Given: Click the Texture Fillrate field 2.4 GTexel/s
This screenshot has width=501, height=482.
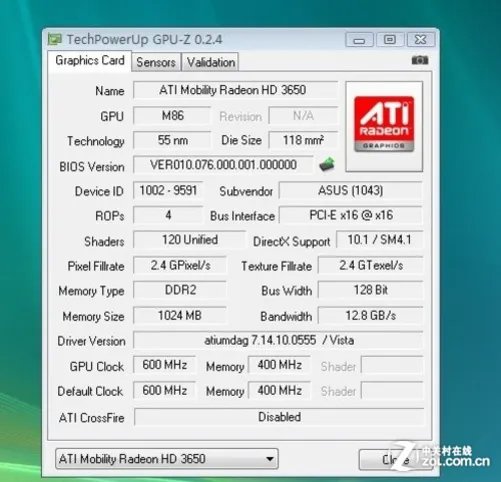Looking at the screenshot, I should tap(370, 265).
